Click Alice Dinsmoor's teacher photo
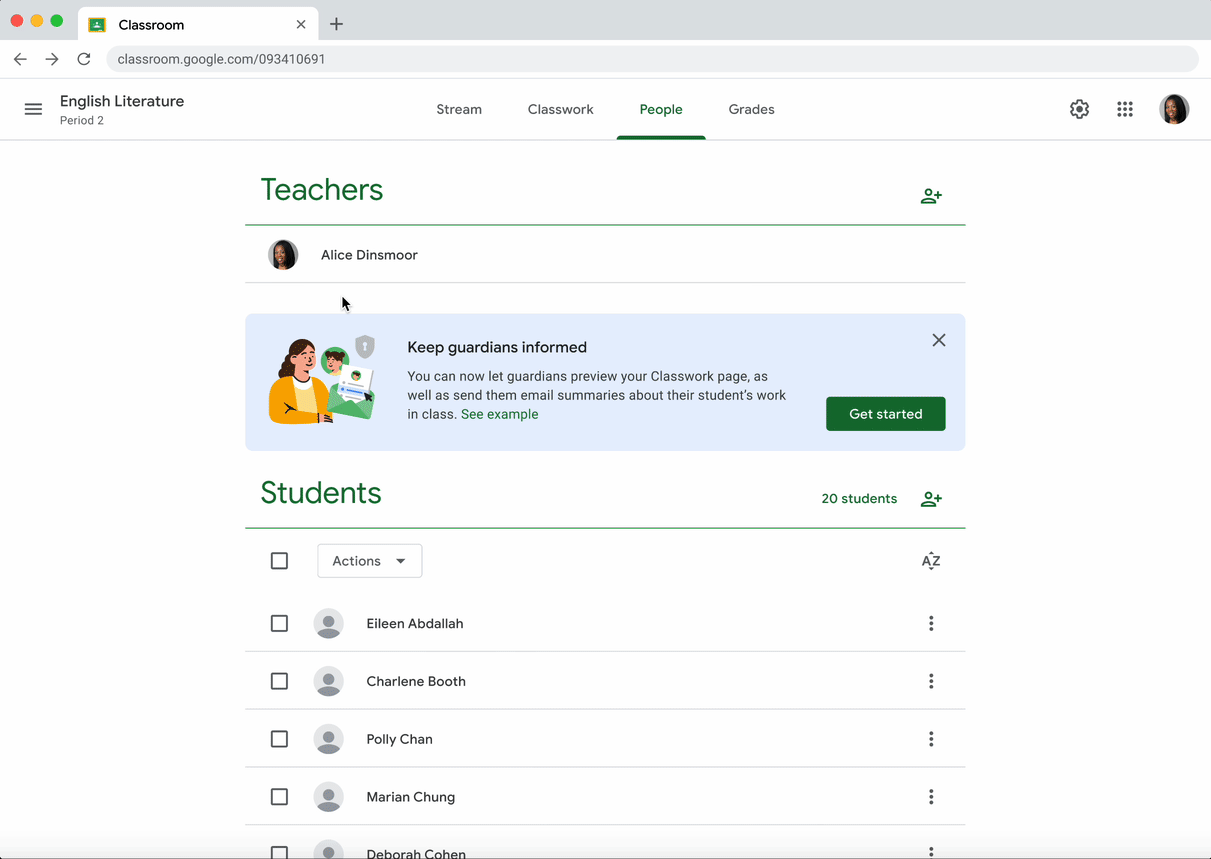Screen dimensions: 1211x859 click(x=283, y=255)
